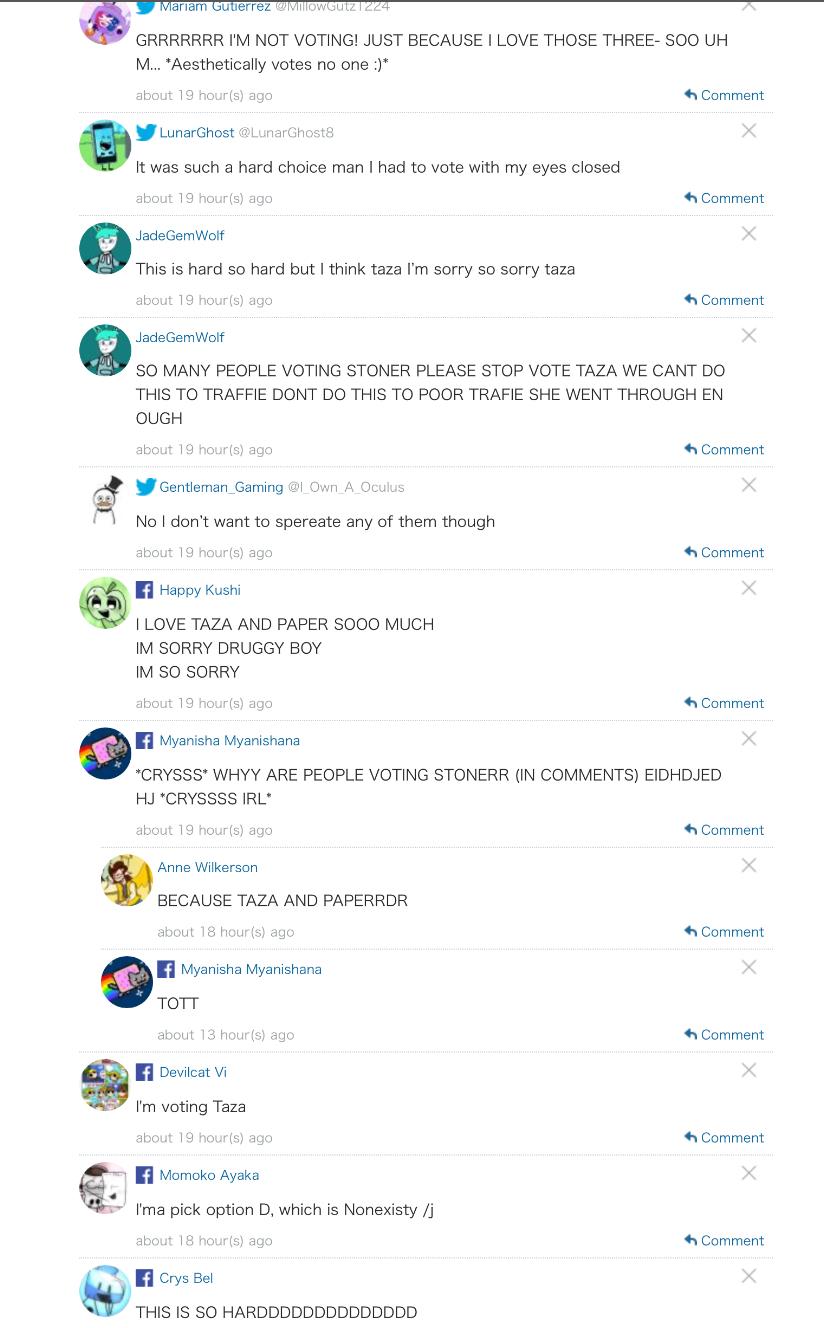Open LunarGhost's avatar picture
The image size is (824, 1328).
(105, 146)
